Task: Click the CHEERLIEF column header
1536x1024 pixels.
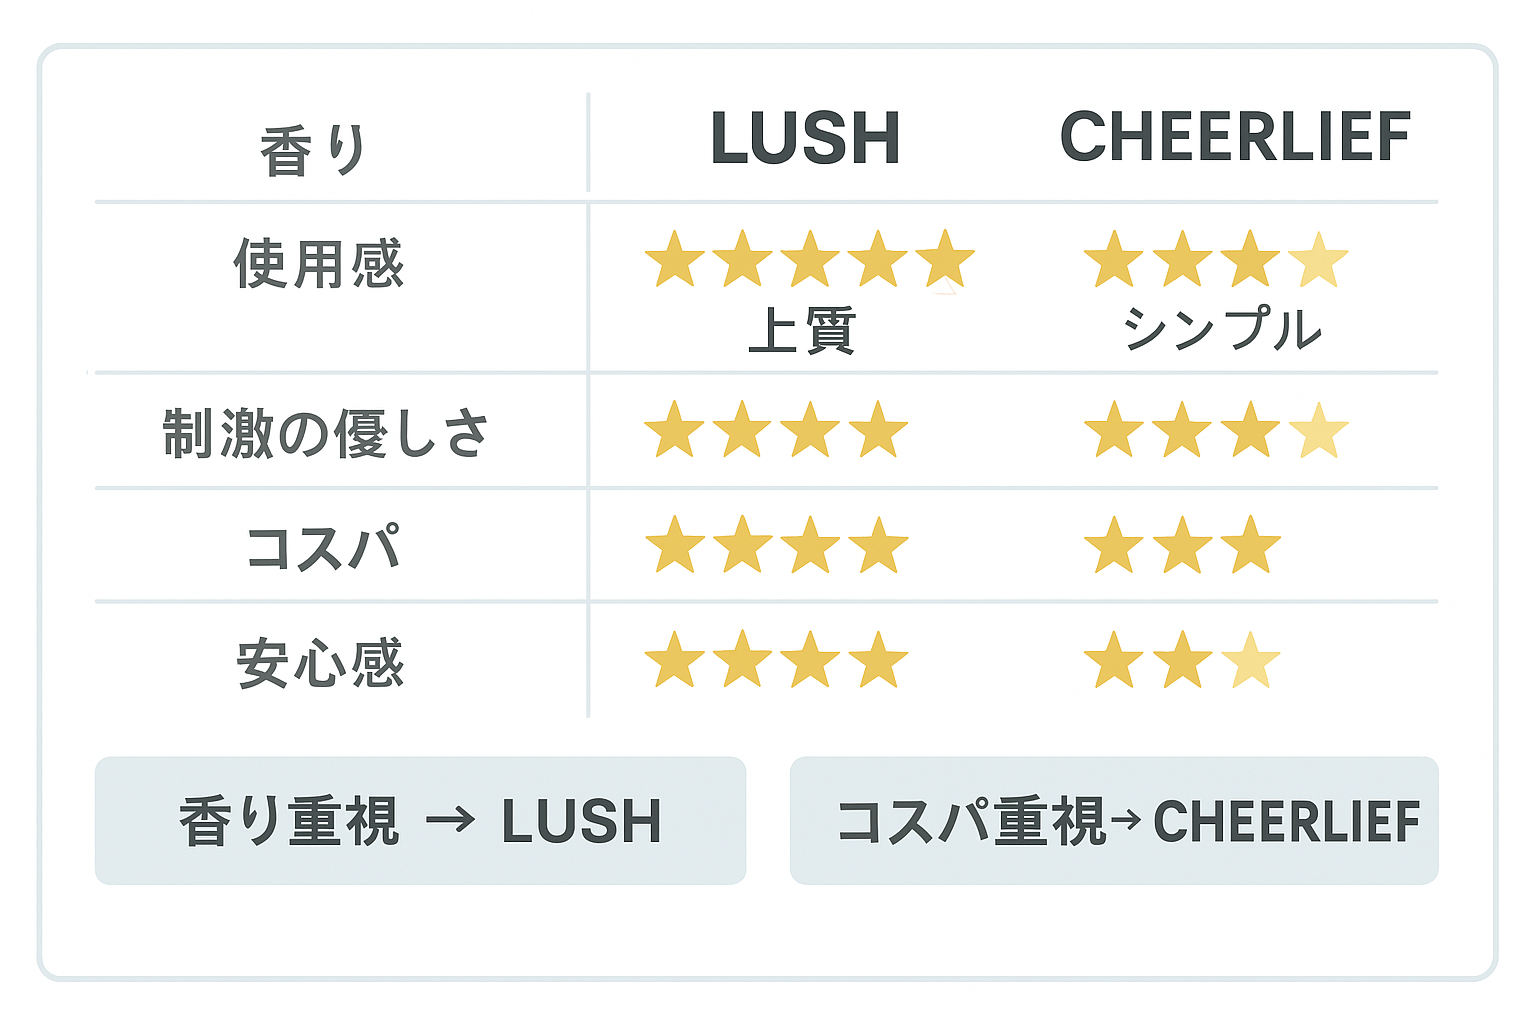Action: 1235,136
